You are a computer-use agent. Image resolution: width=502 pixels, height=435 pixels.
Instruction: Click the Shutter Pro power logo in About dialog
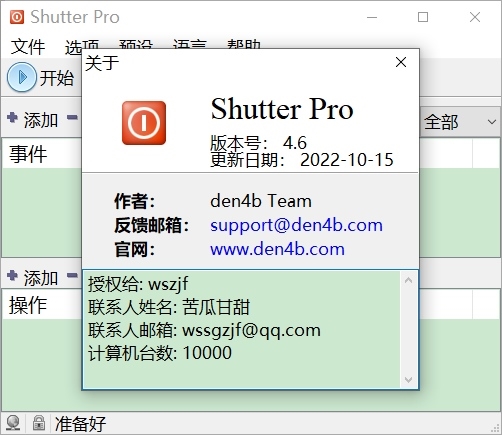pyautogui.click(x=144, y=123)
